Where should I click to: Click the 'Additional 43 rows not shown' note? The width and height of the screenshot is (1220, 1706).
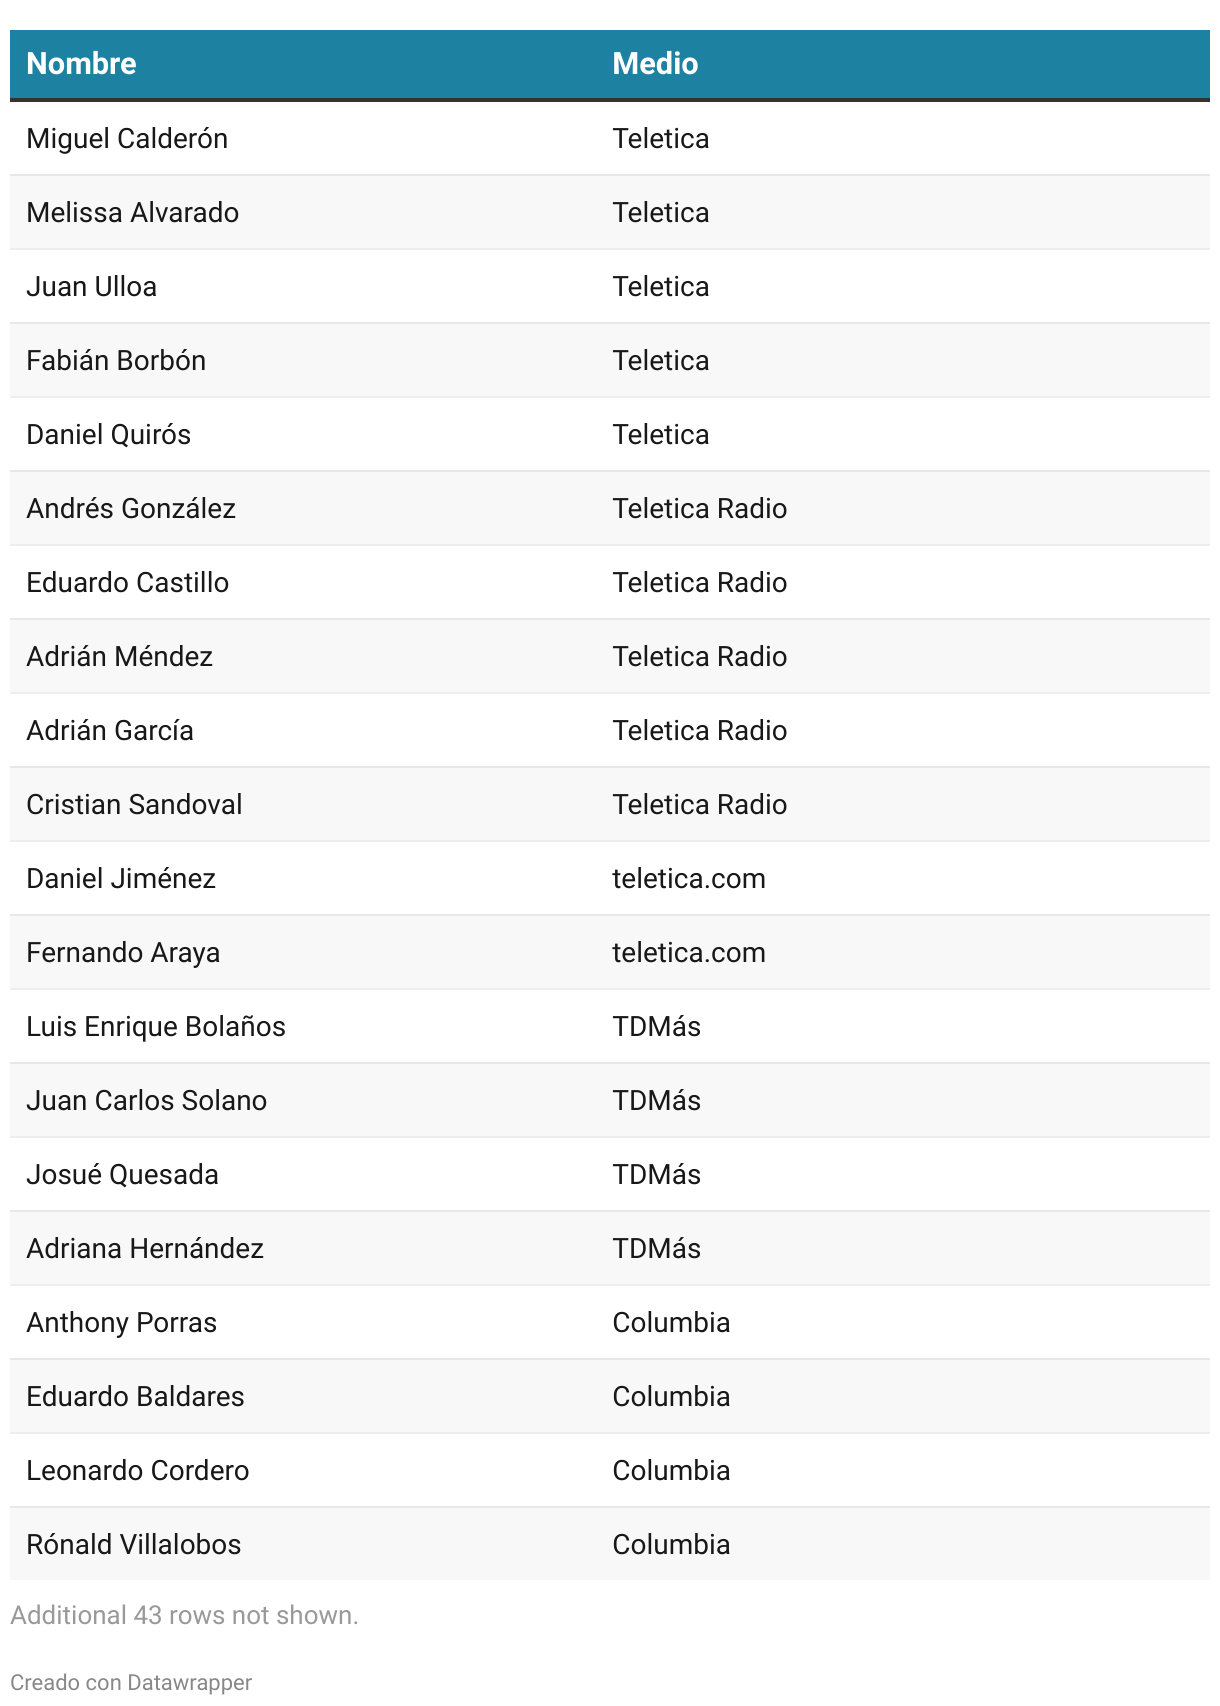pyautogui.click(x=184, y=1615)
